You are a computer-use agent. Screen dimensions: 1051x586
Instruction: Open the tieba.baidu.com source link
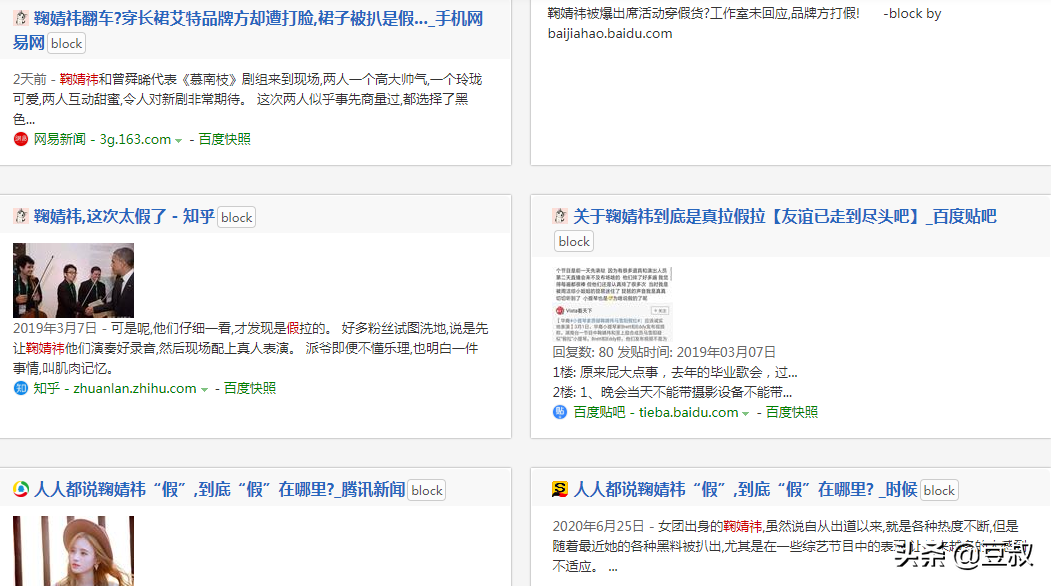point(688,412)
